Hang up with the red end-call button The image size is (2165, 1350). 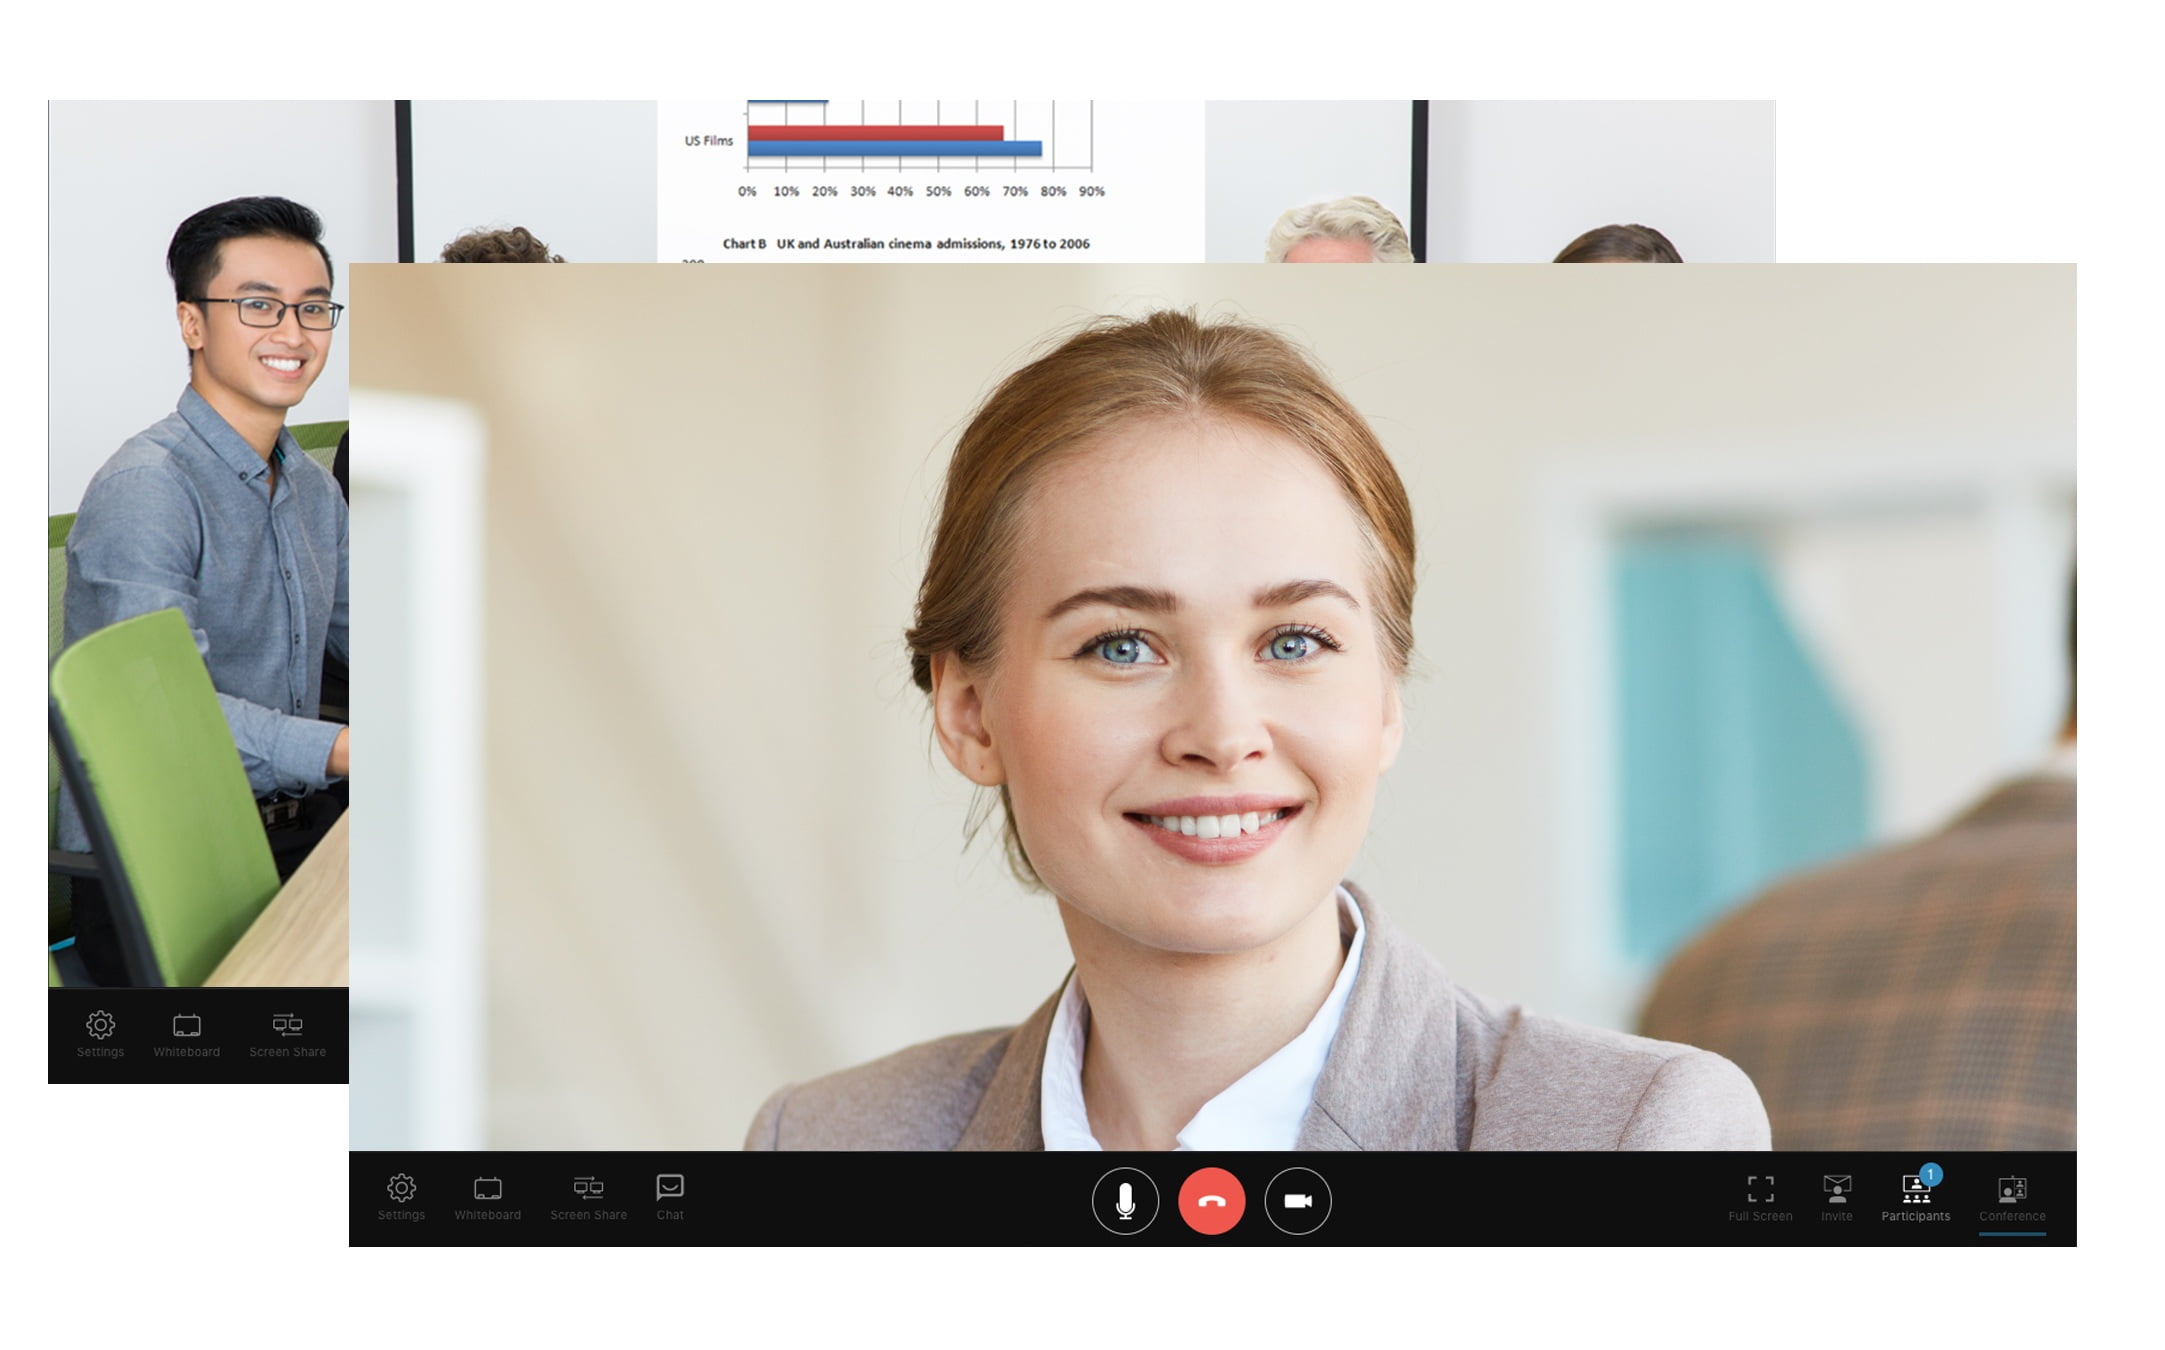coord(1211,1201)
